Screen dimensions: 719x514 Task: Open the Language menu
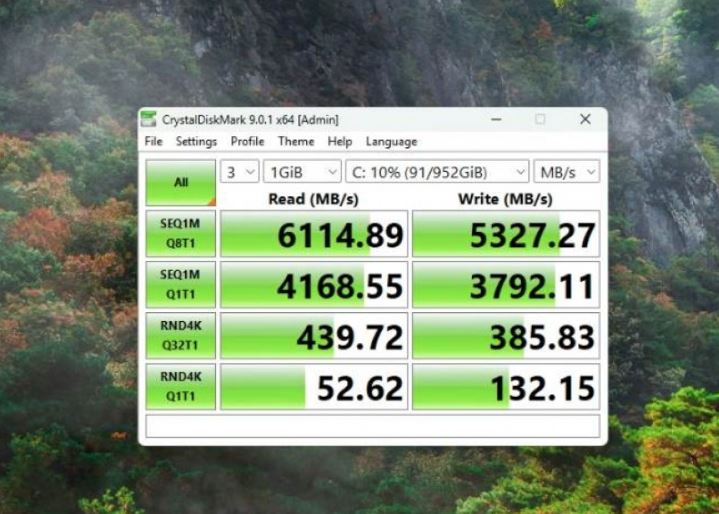pos(391,142)
